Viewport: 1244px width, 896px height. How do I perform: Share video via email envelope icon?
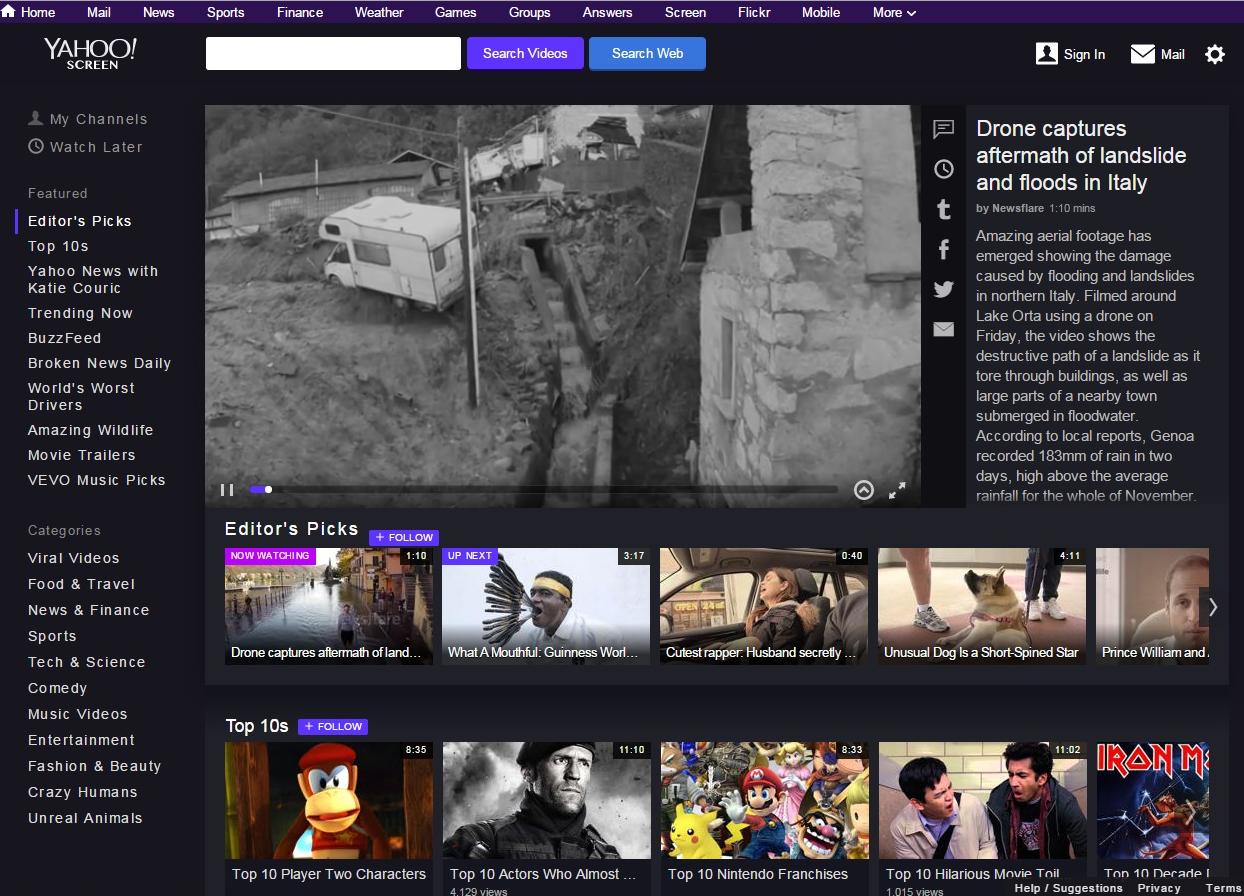click(943, 329)
